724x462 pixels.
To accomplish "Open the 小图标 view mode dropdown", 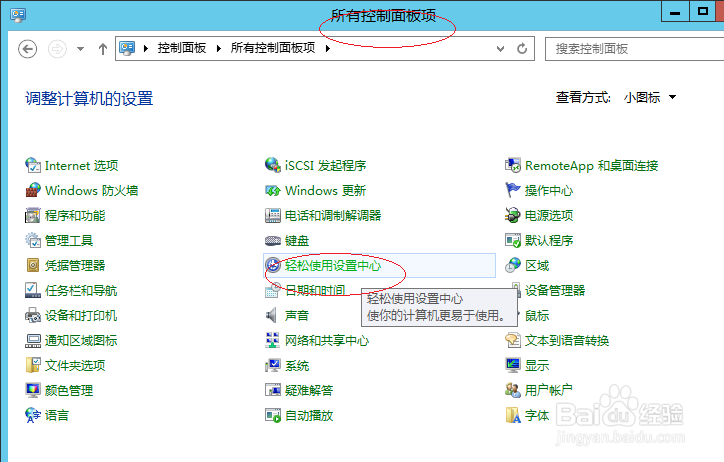I will pos(650,97).
